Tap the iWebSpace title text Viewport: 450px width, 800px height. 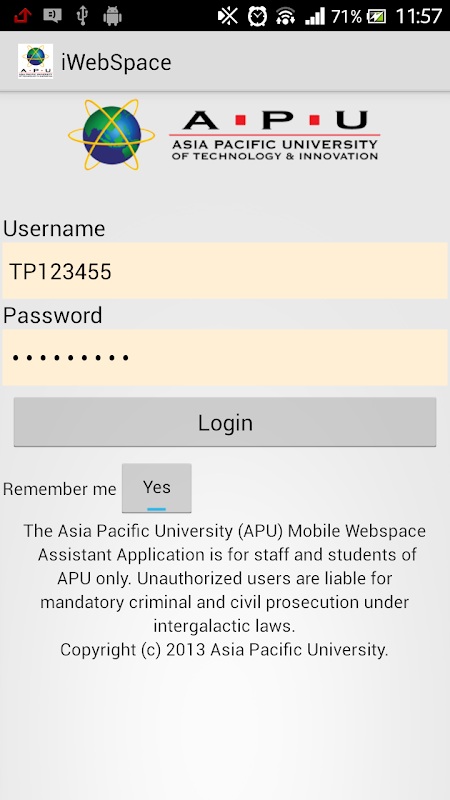point(116,62)
